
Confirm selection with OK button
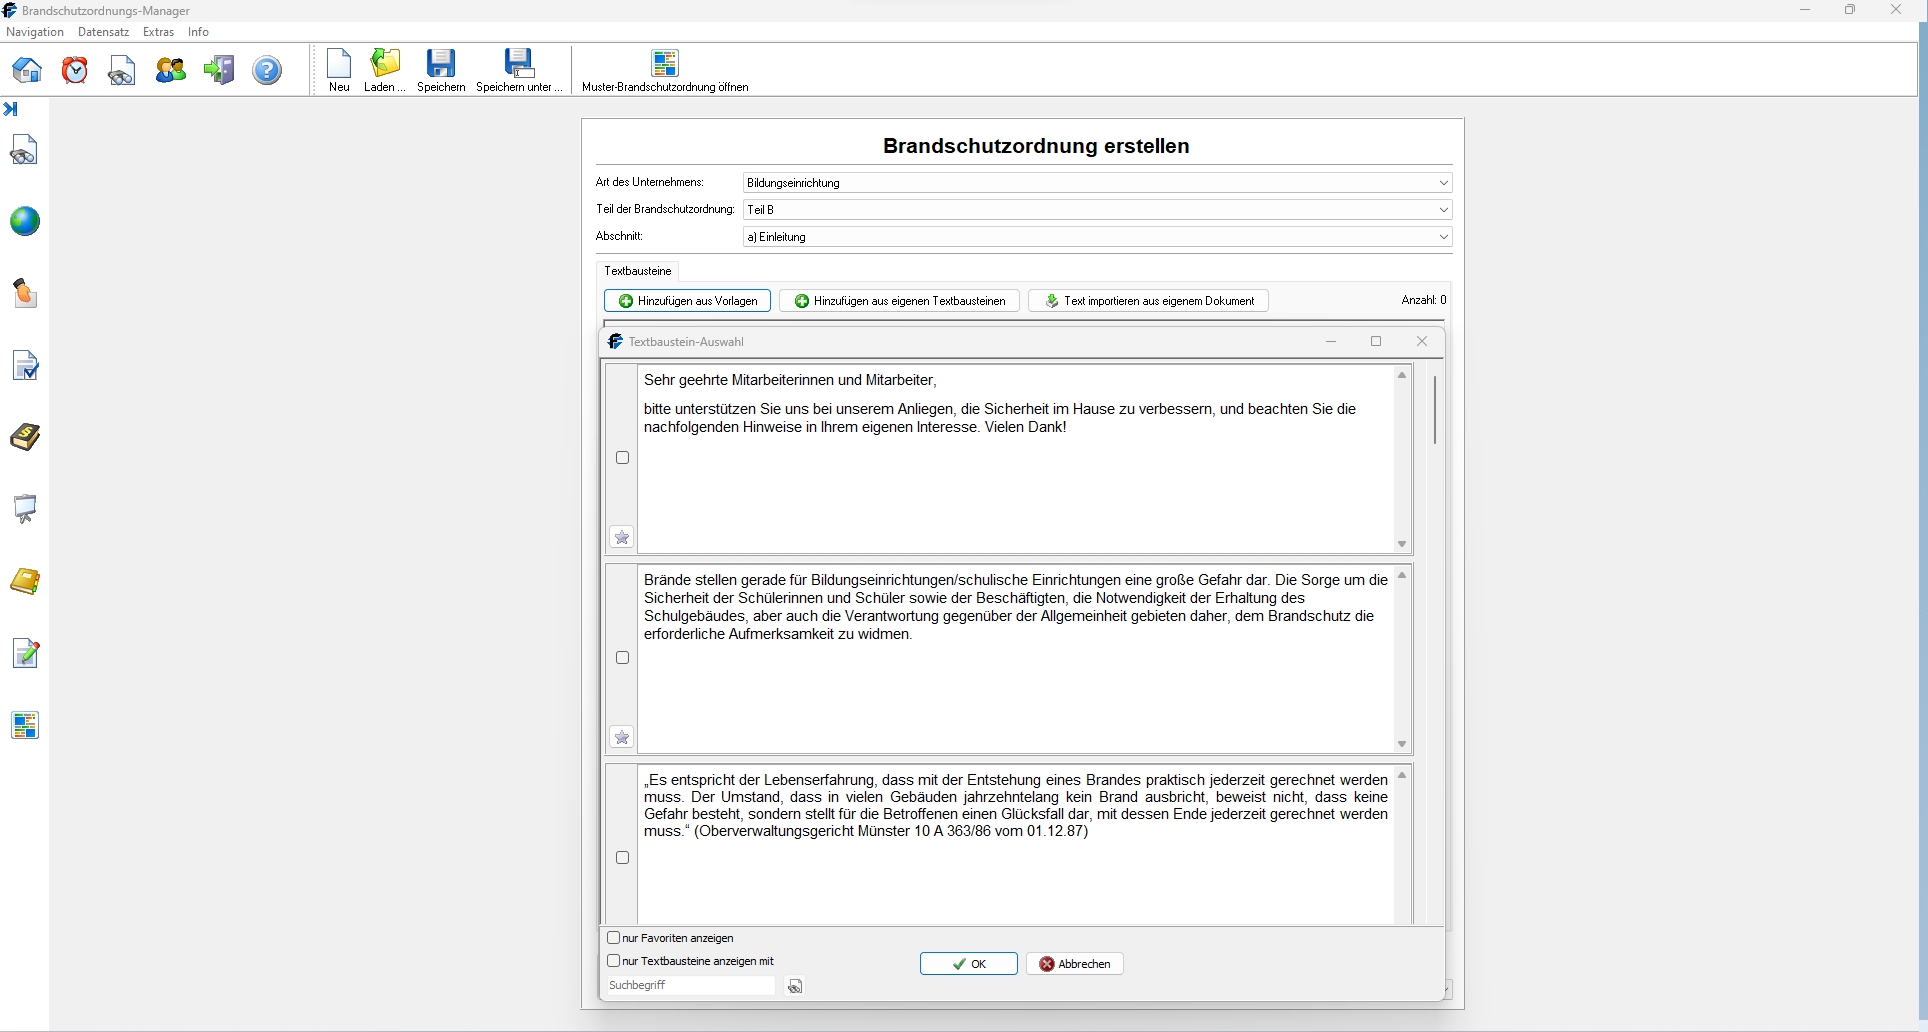[969, 964]
